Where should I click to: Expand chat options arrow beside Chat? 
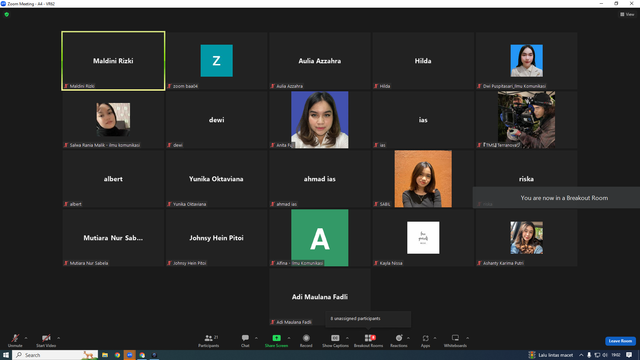(x=256, y=338)
